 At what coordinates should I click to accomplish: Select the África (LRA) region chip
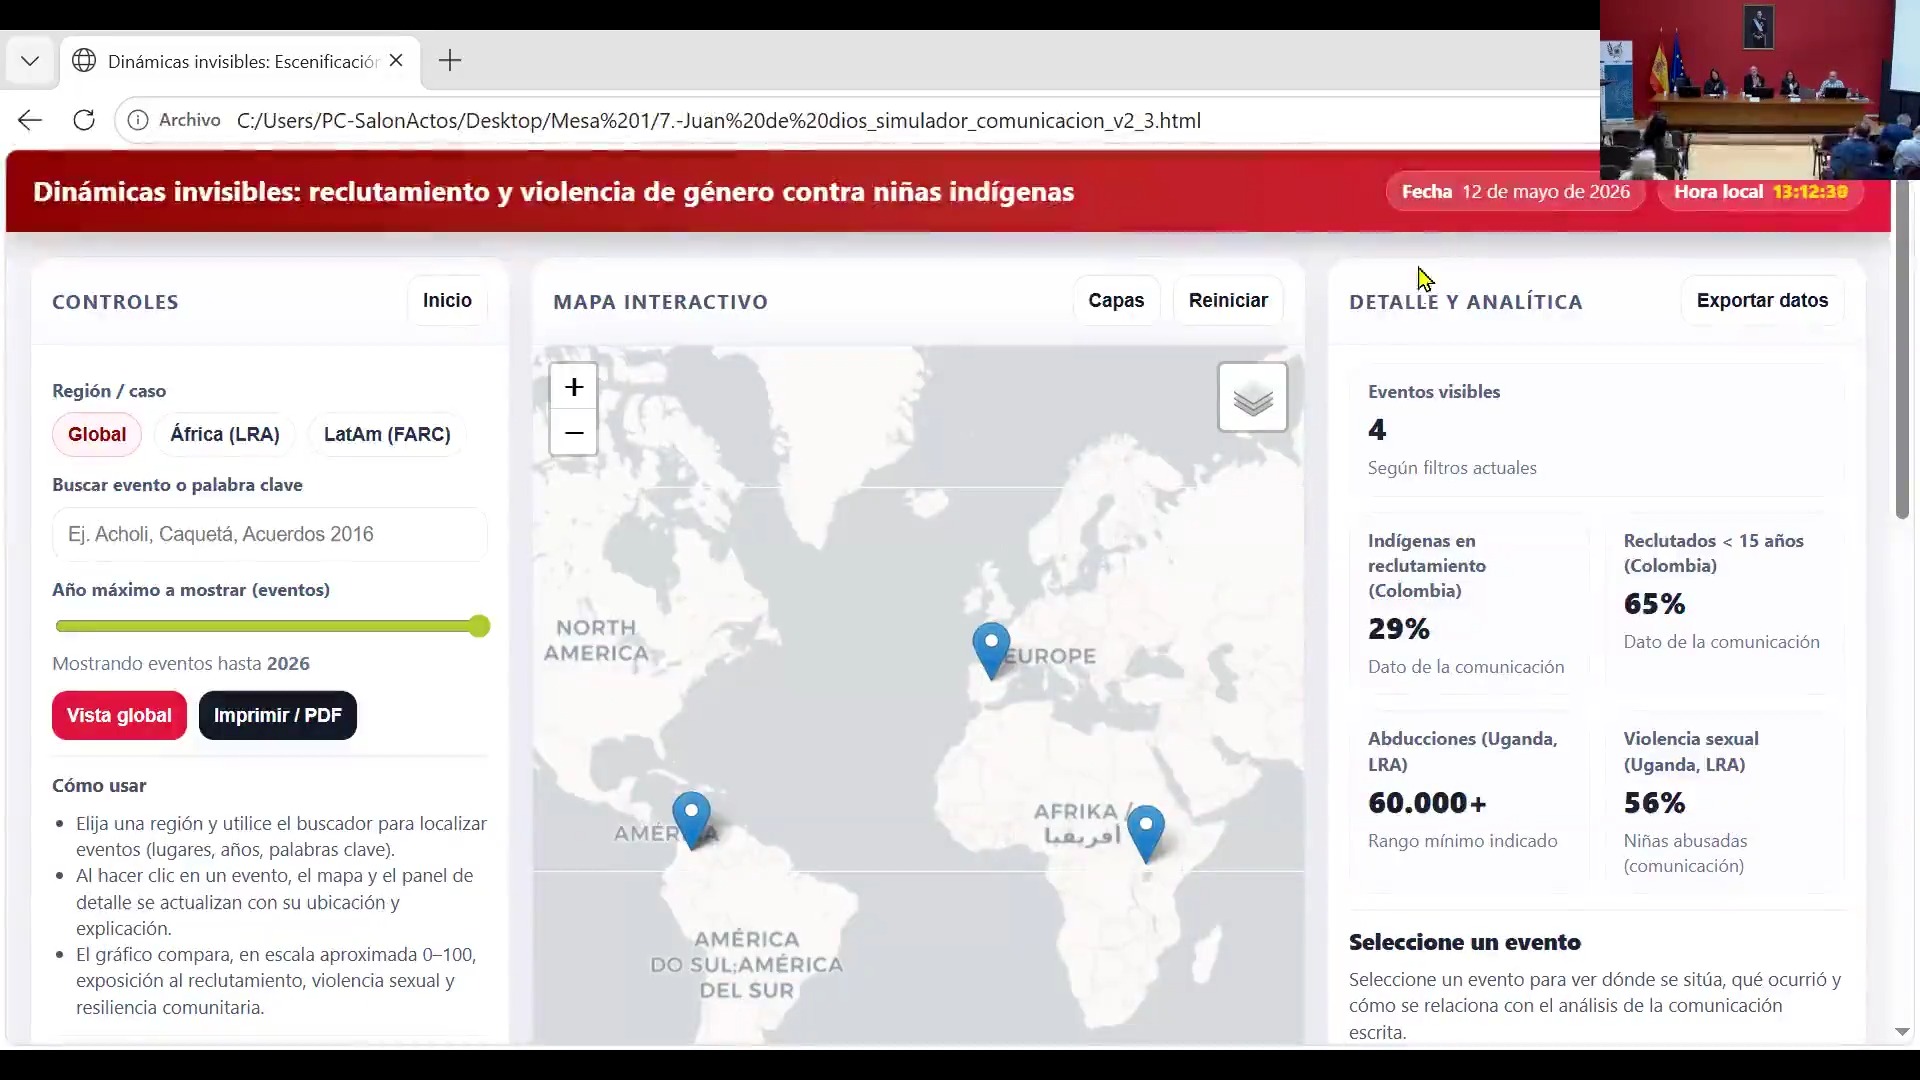pos(225,434)
